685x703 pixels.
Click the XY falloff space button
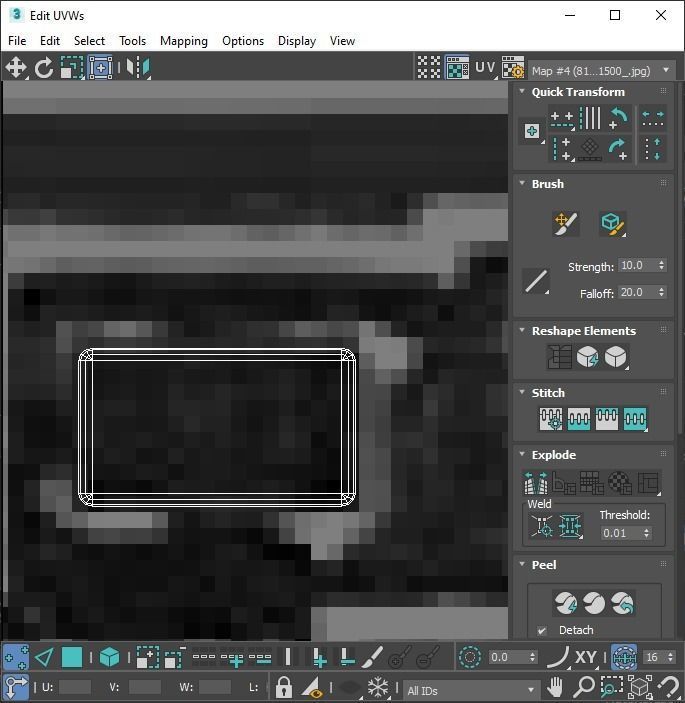[x=585, y=657]
